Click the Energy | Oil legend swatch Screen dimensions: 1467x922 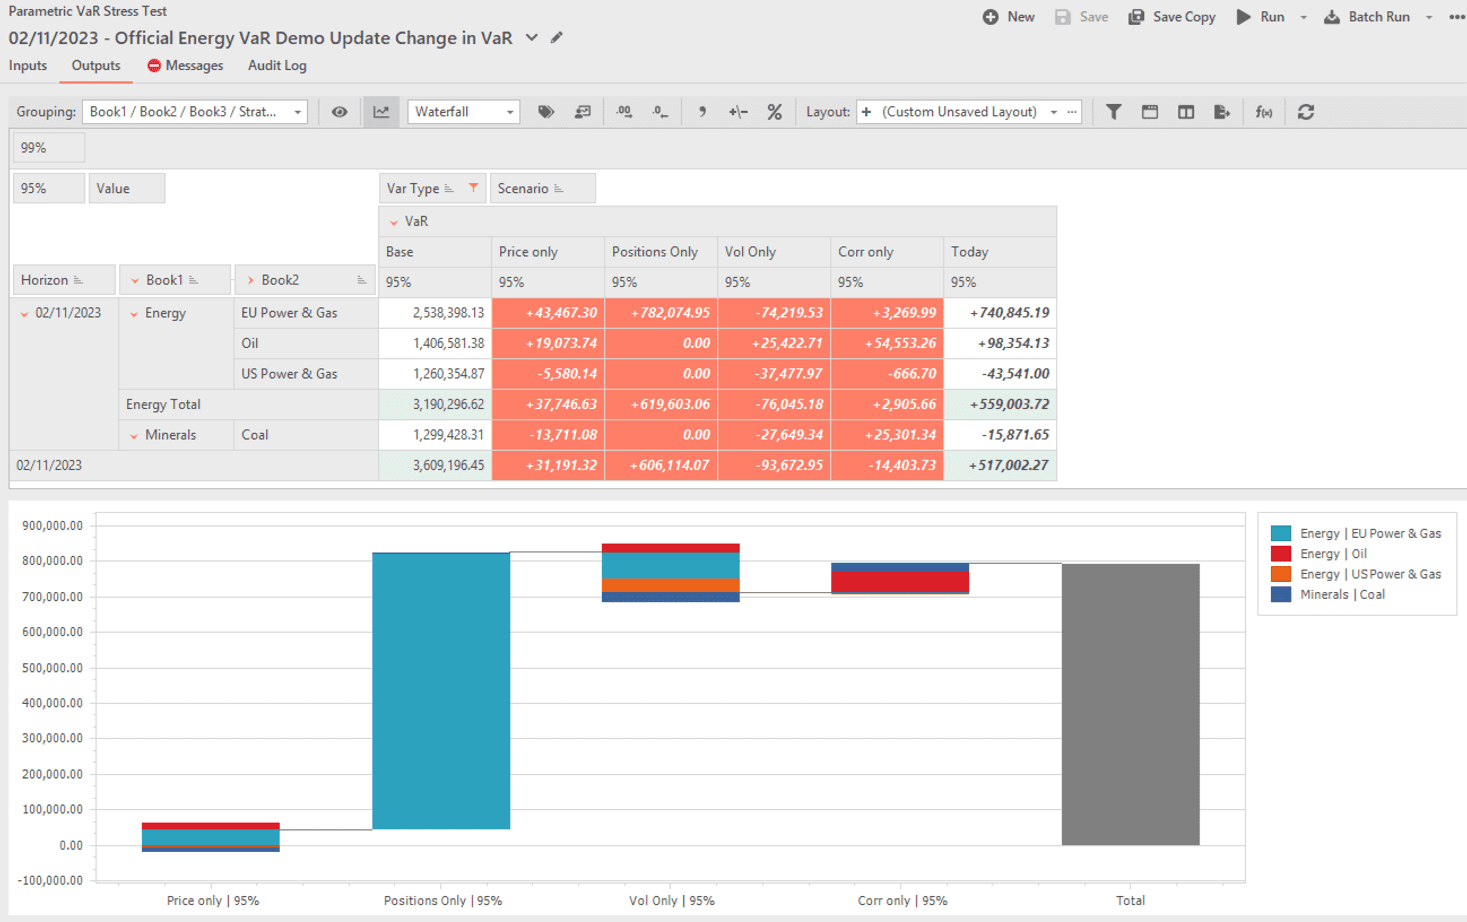1280,554
